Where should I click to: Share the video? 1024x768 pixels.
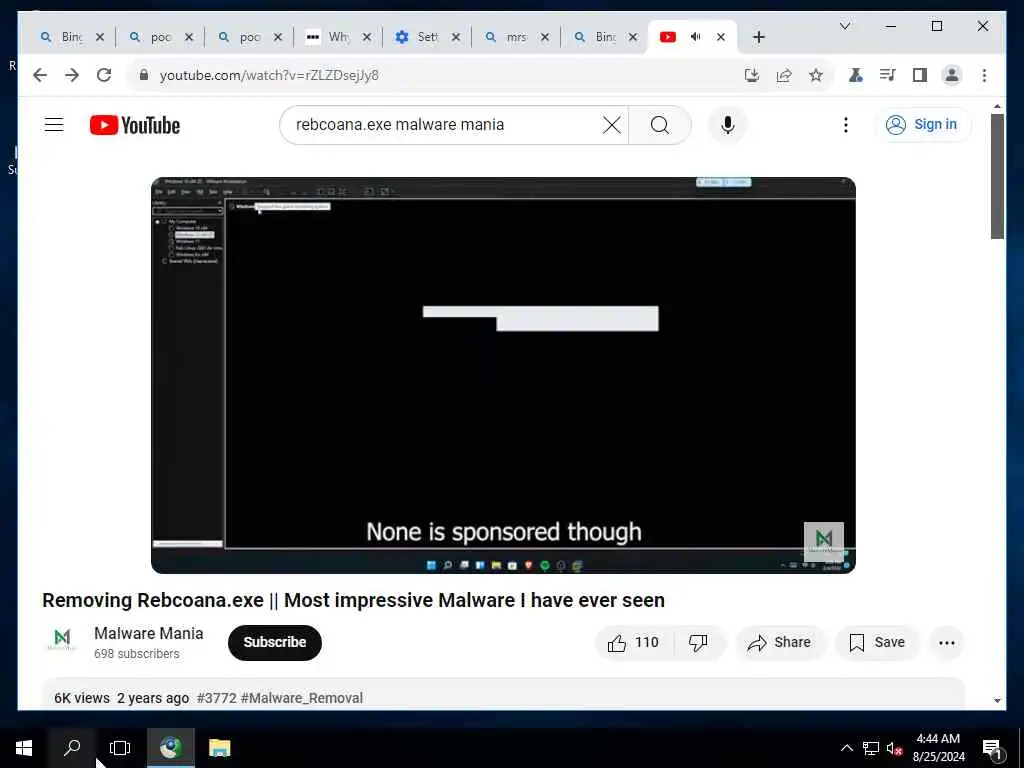tap(779, 643)
